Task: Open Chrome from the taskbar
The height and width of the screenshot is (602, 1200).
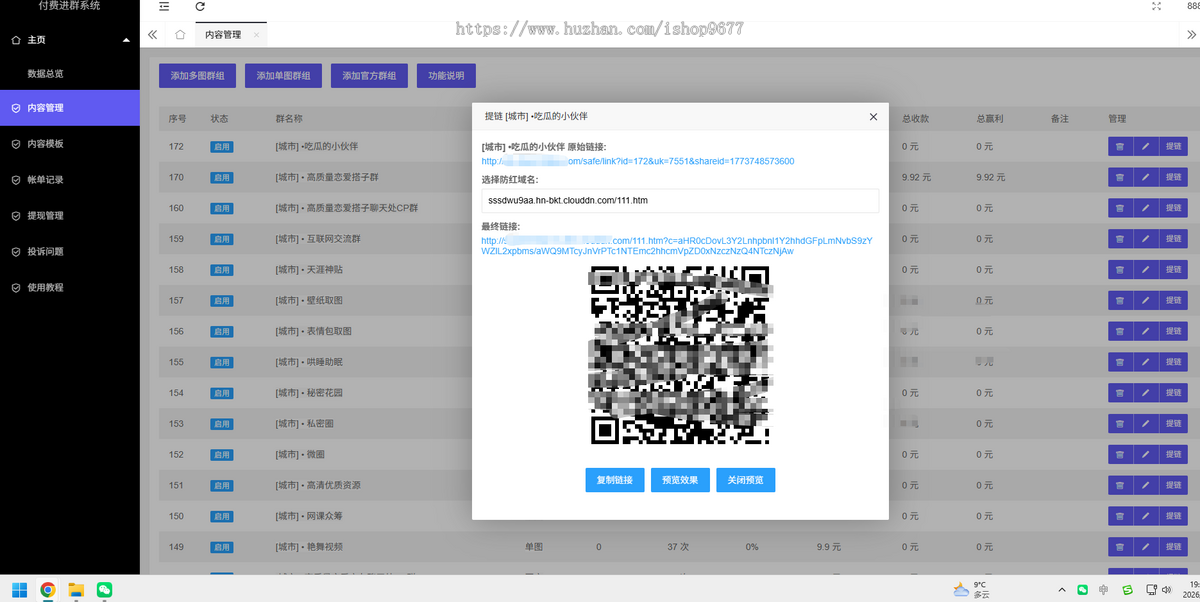Action: 48,589
